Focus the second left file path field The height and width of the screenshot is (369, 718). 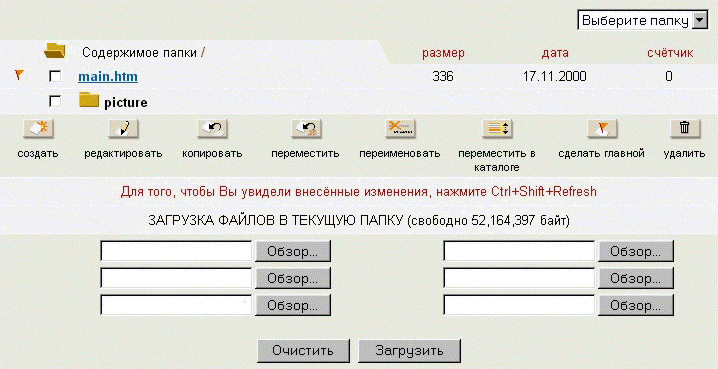click(x=176, y=278)
